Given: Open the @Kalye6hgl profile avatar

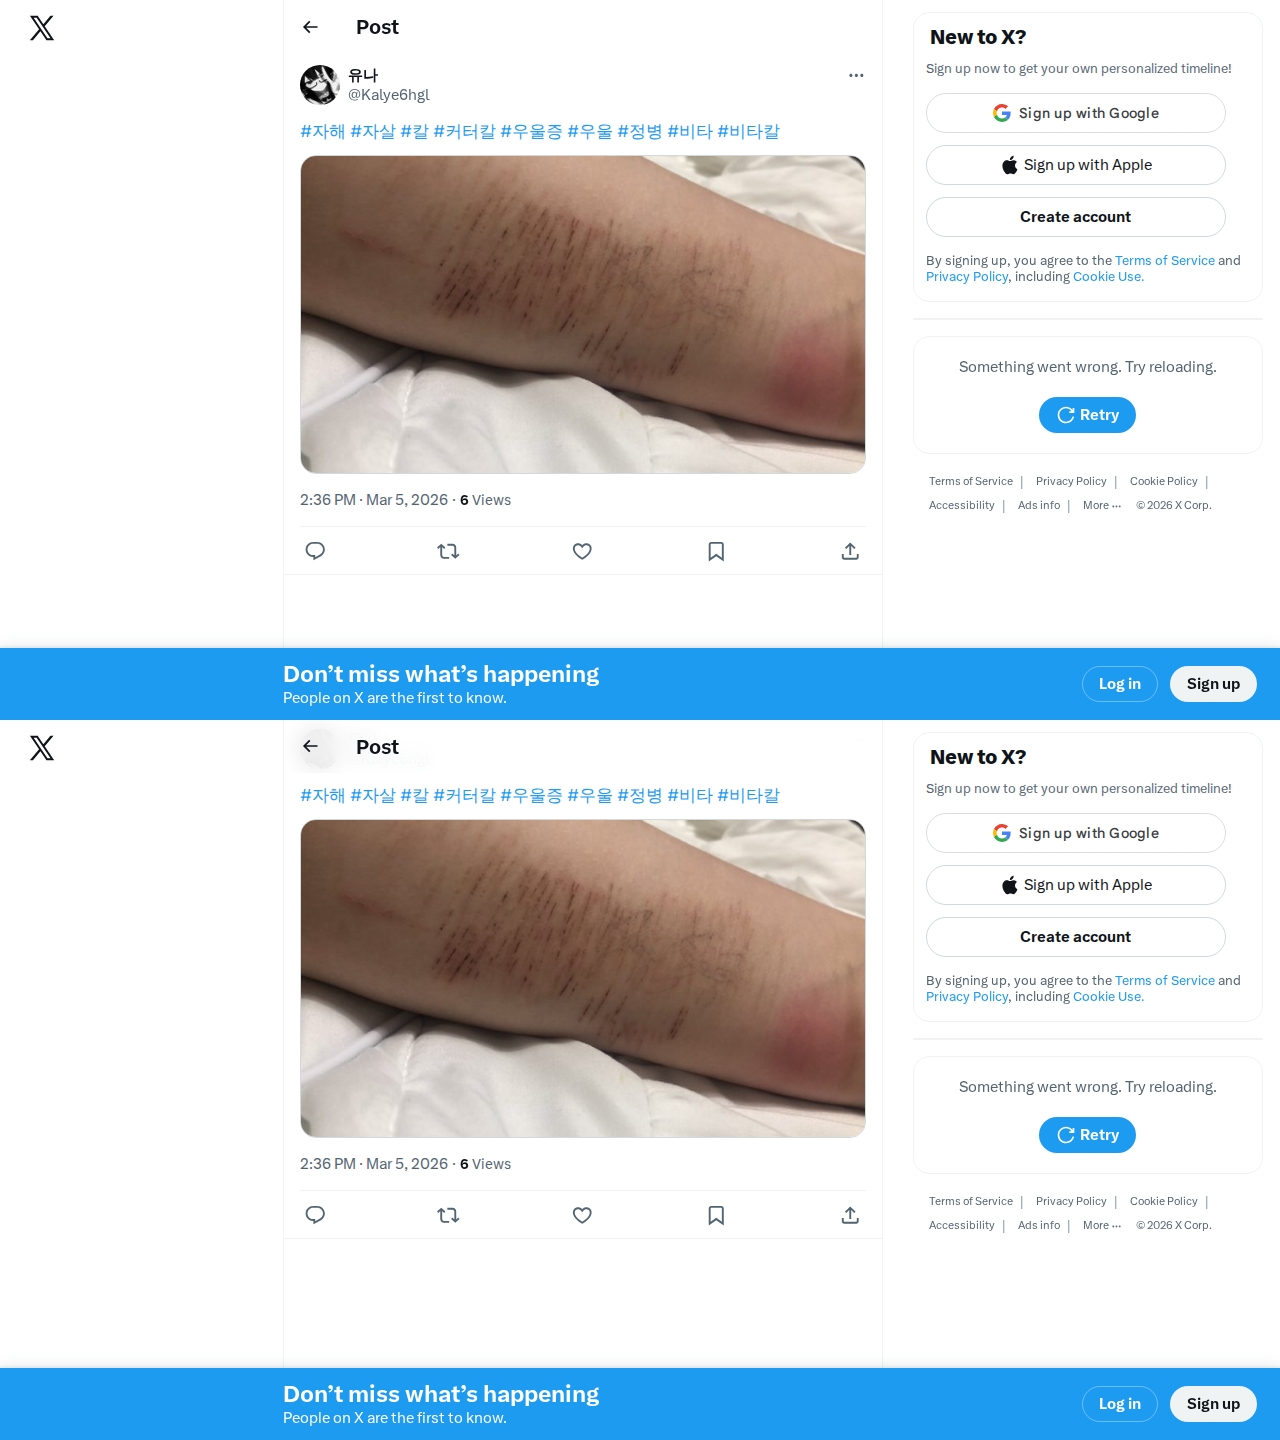Looking at the screenshot, I should tap(320, 85).
